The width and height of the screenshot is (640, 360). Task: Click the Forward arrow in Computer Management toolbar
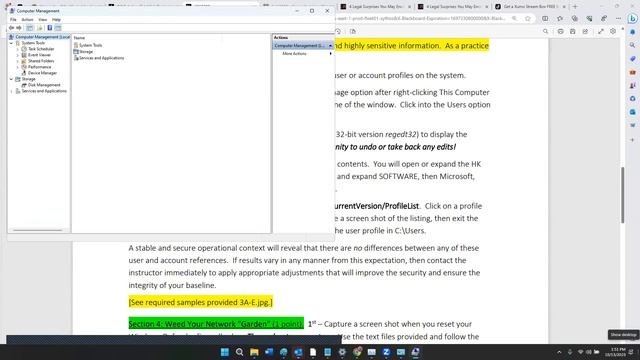click(x=19, y=28)
